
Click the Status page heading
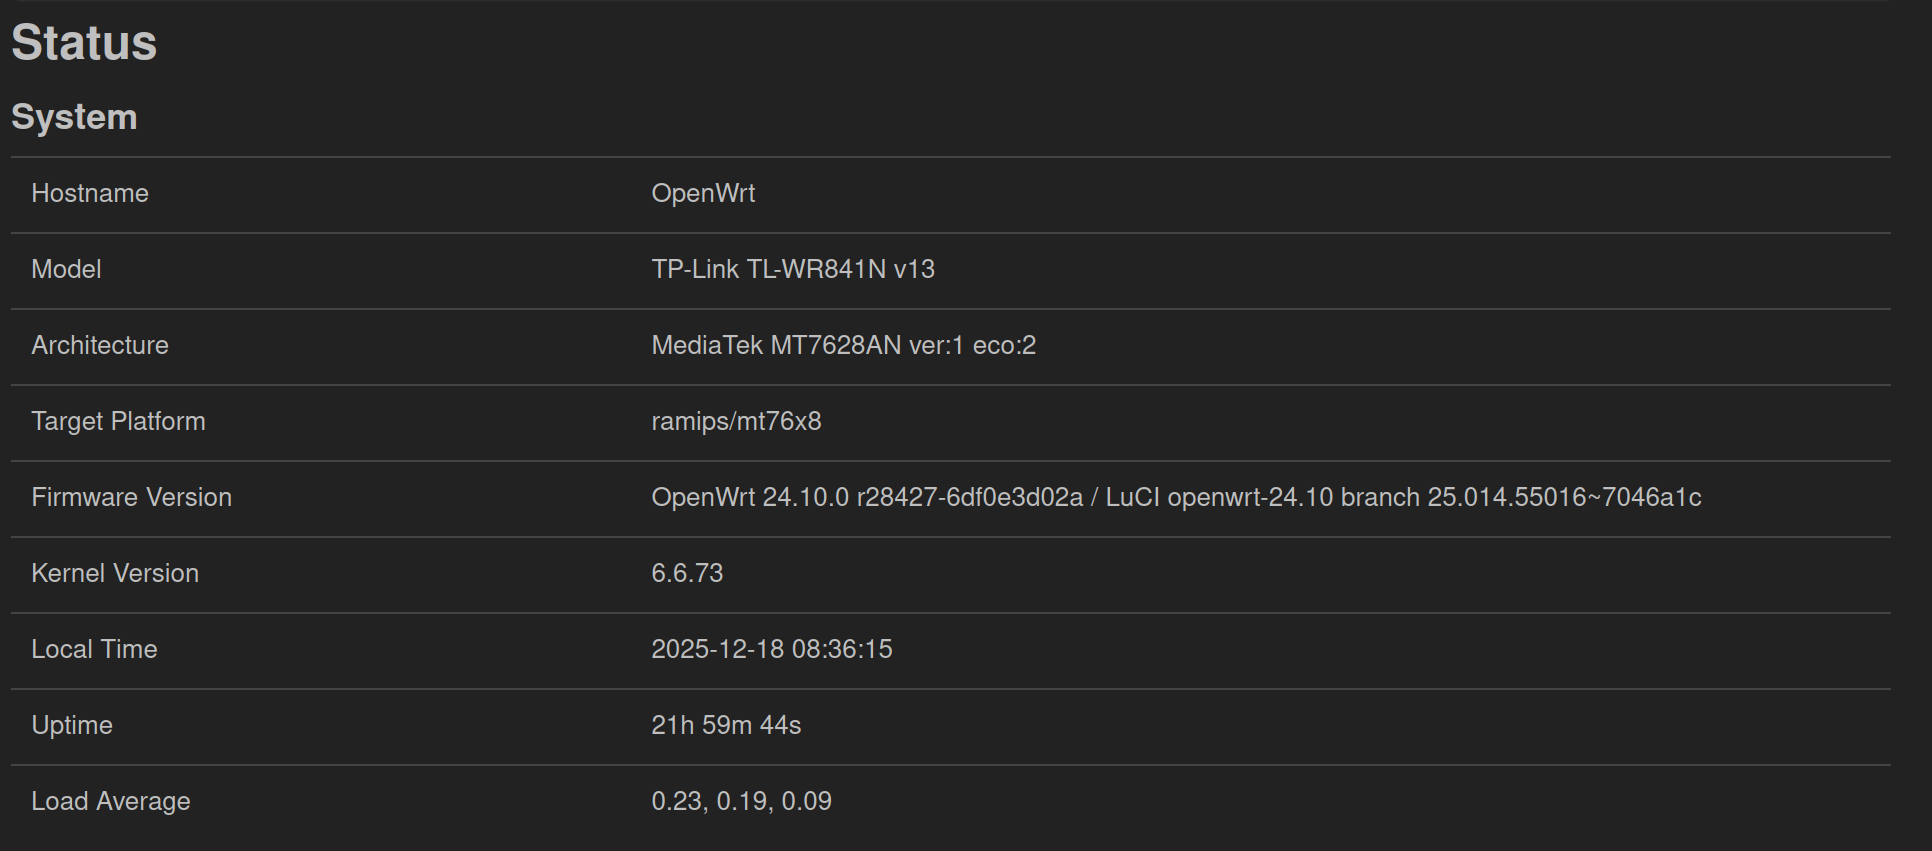(x=84, y=43)
